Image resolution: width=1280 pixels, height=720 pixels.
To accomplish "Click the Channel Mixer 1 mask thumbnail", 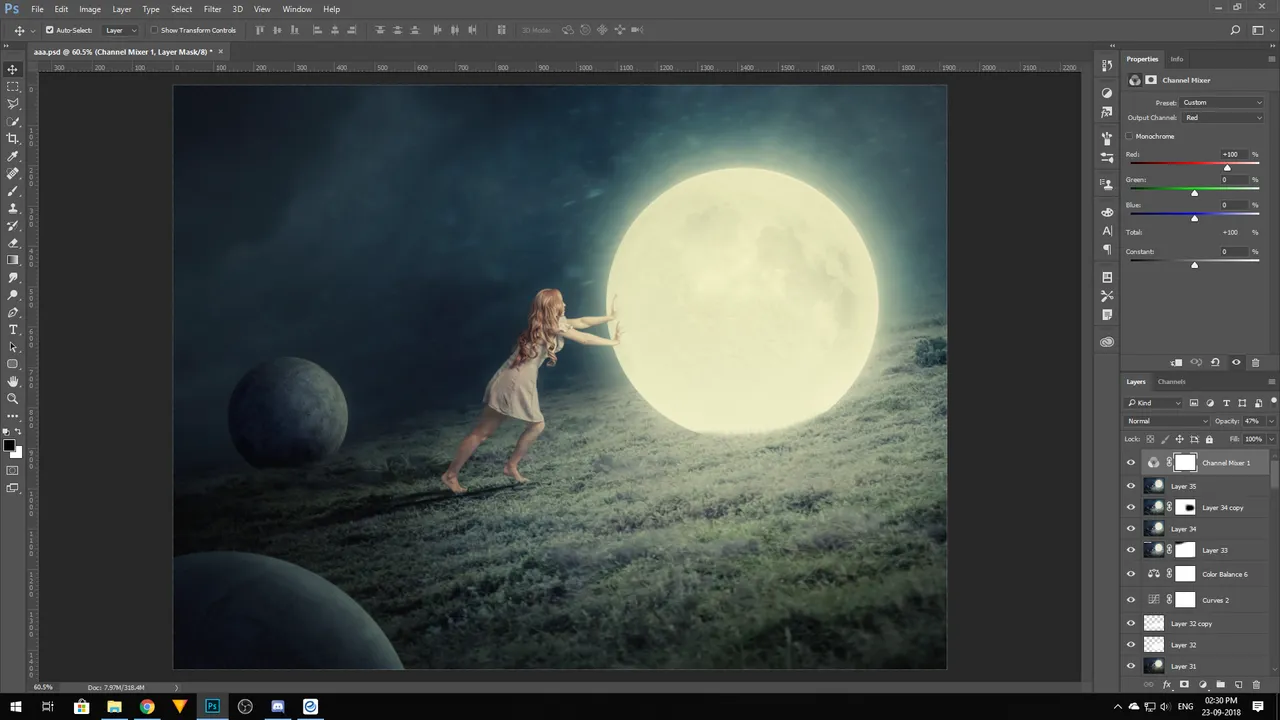I will click(x=1185, y=463).
